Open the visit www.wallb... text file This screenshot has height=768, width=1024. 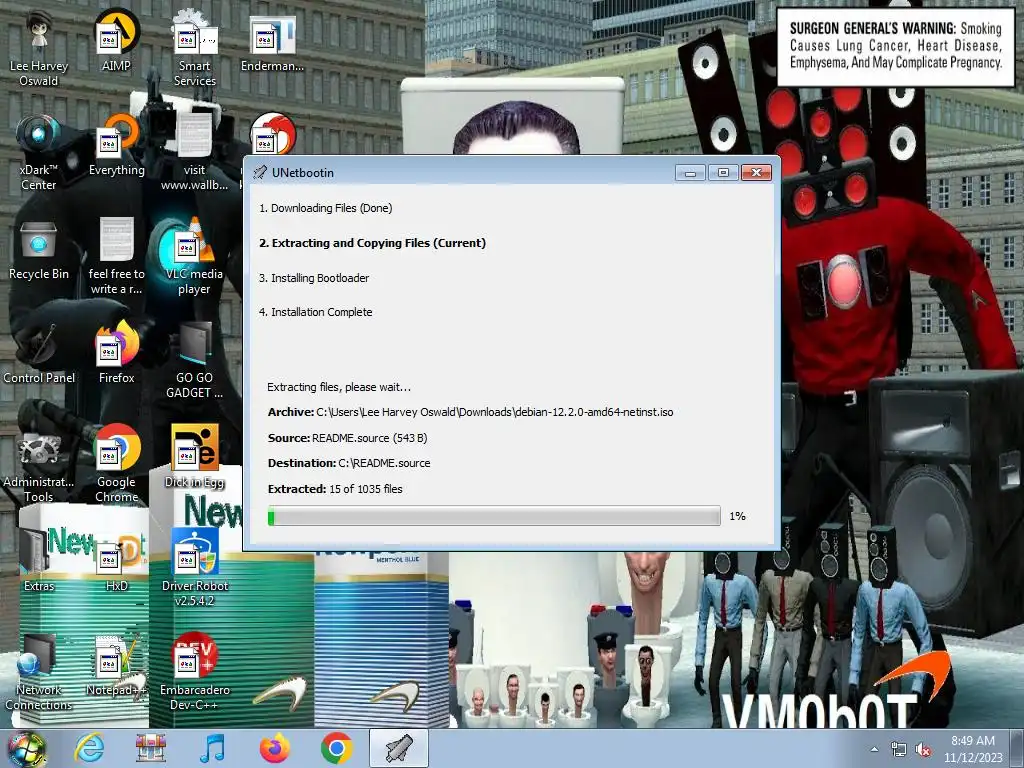[195, 152]
